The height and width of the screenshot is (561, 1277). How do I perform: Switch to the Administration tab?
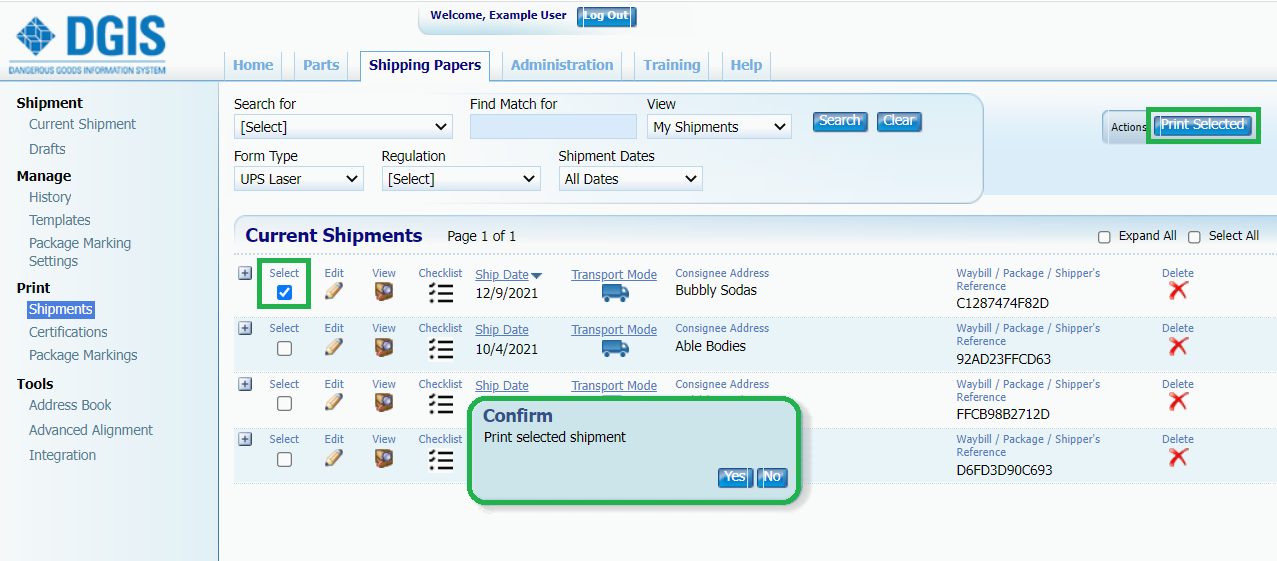coord(562,65)
